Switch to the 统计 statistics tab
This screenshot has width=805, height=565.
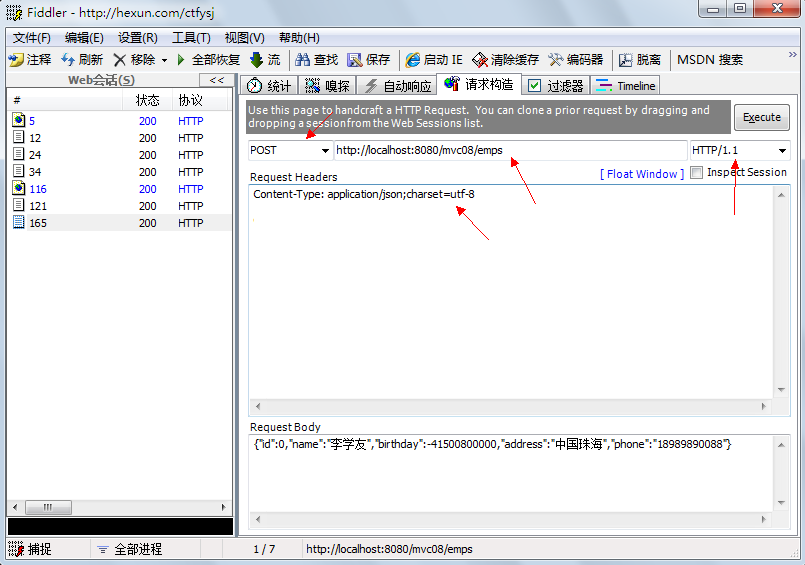tap(269, 86)
